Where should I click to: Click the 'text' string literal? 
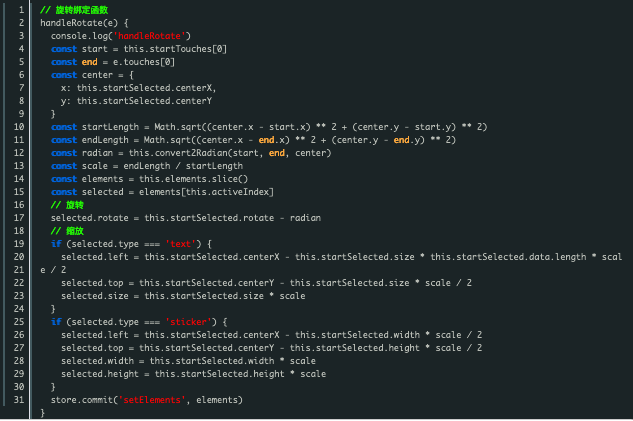pos(180,244)
